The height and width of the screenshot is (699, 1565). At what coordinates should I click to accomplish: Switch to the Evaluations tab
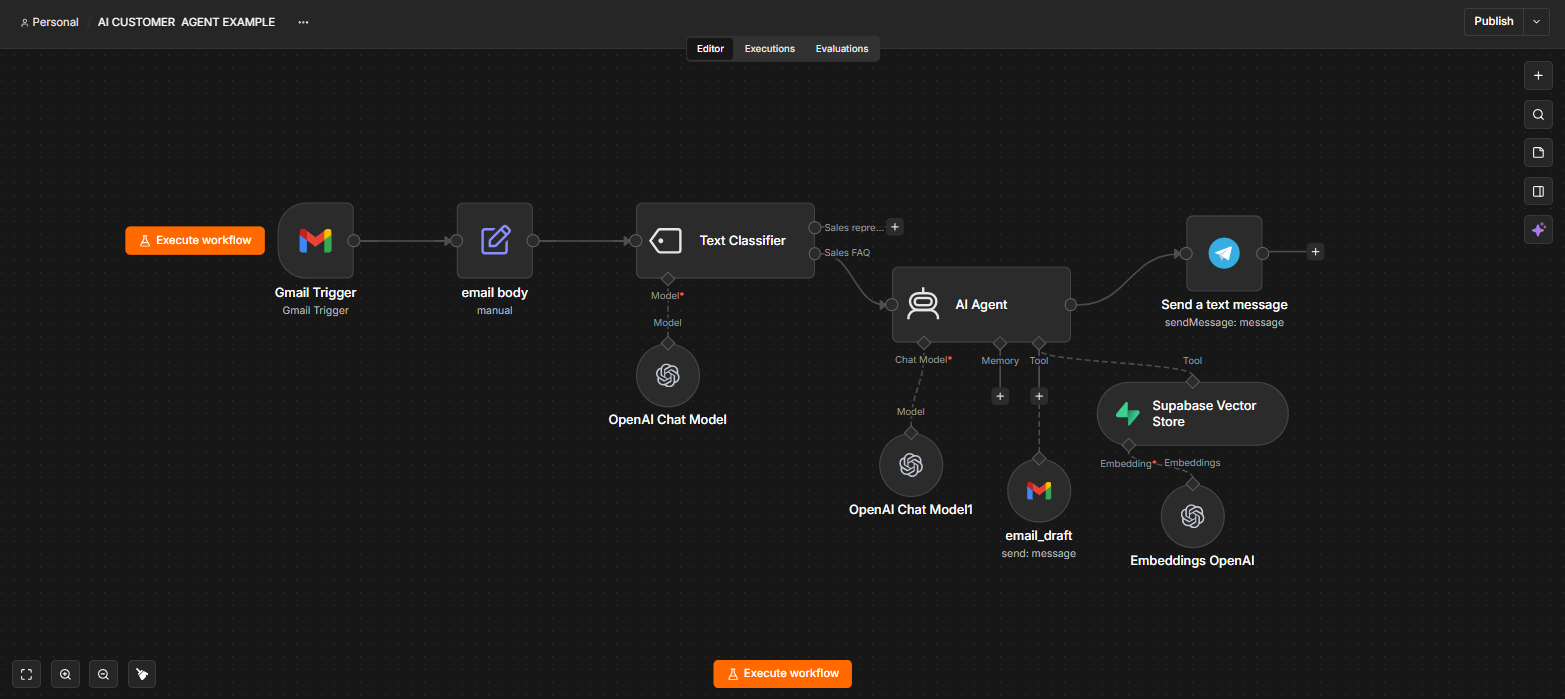[x=842, y=48]
